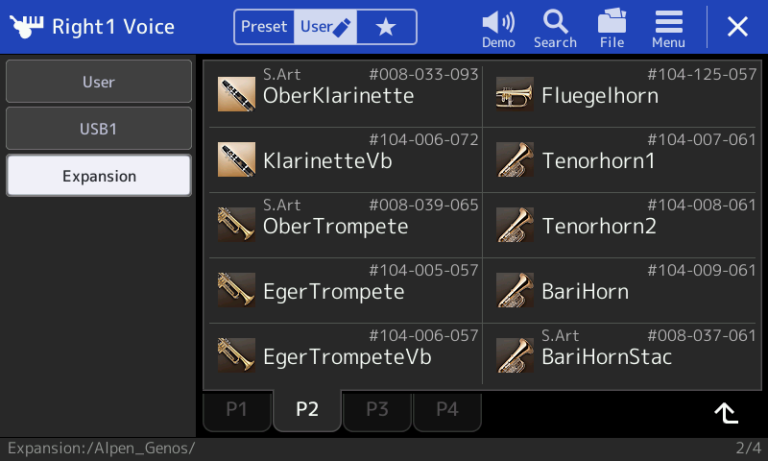Select the User storage button
The image size is (768, 461).
click(x=98, y=81)
